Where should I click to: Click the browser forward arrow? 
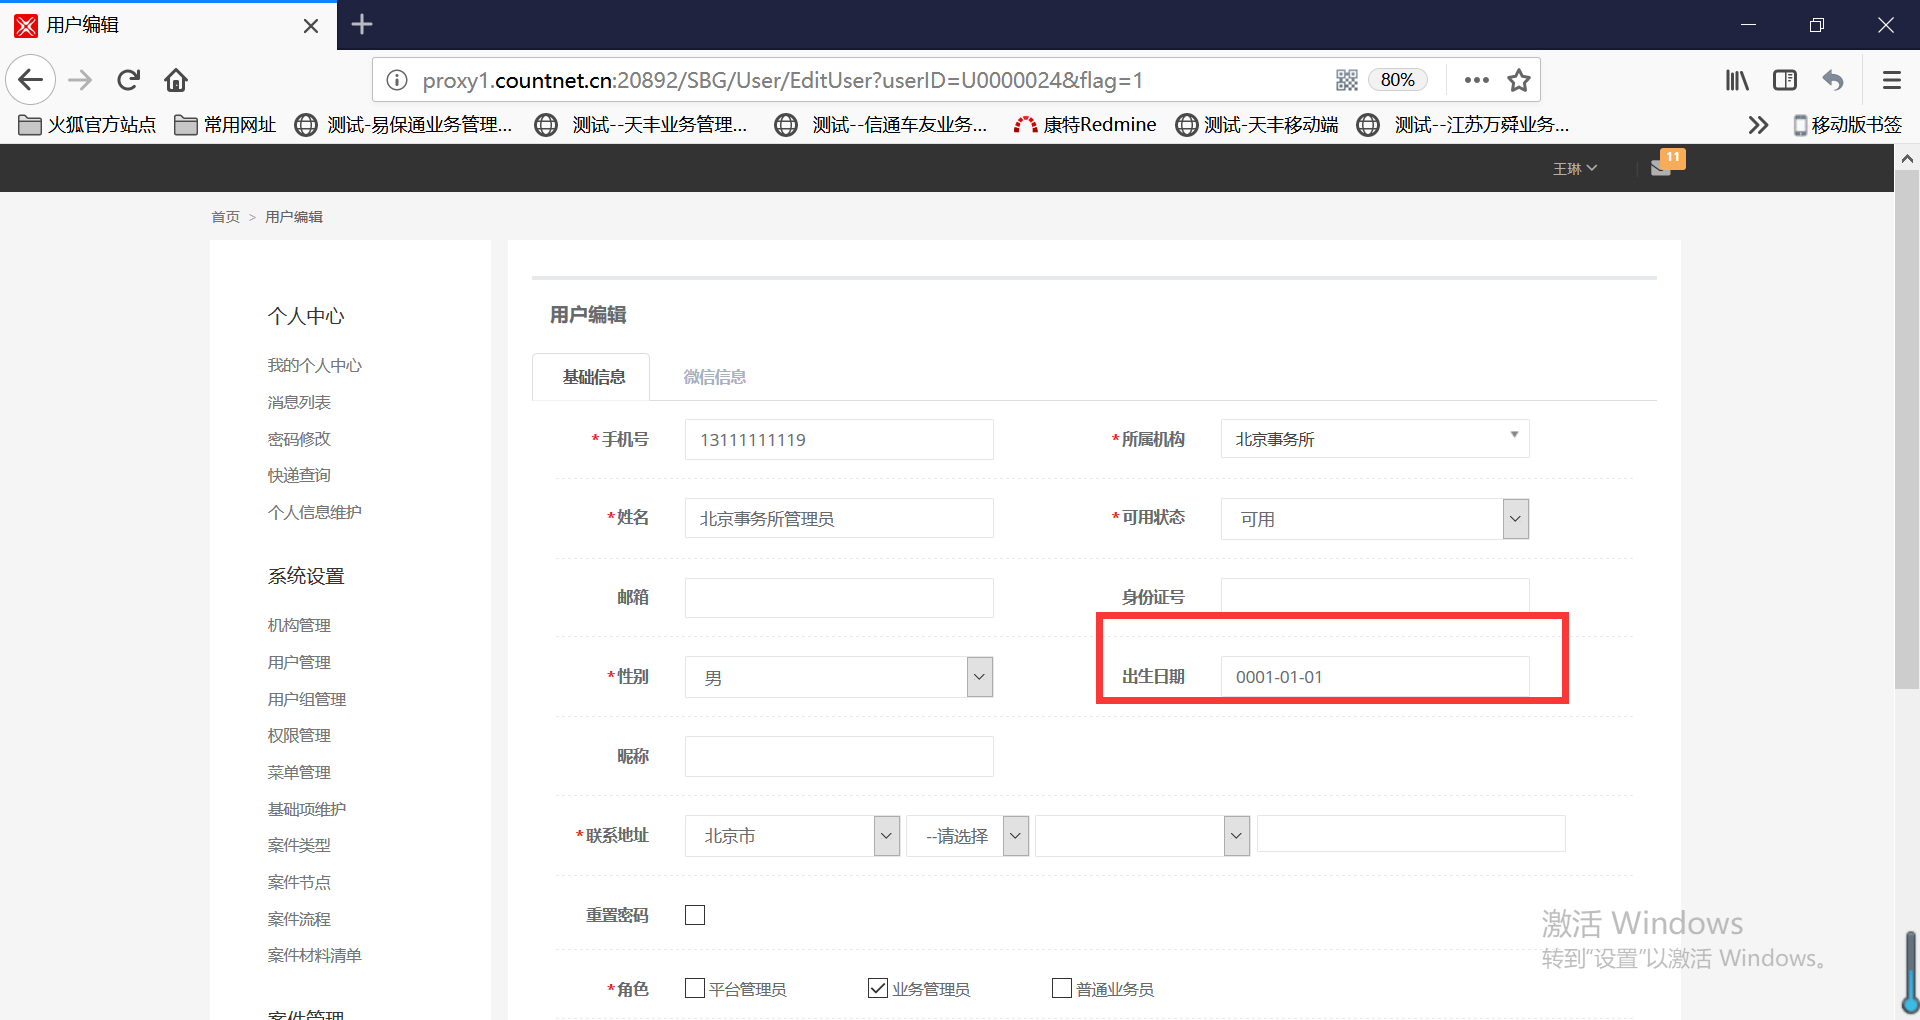pos(80,80)
